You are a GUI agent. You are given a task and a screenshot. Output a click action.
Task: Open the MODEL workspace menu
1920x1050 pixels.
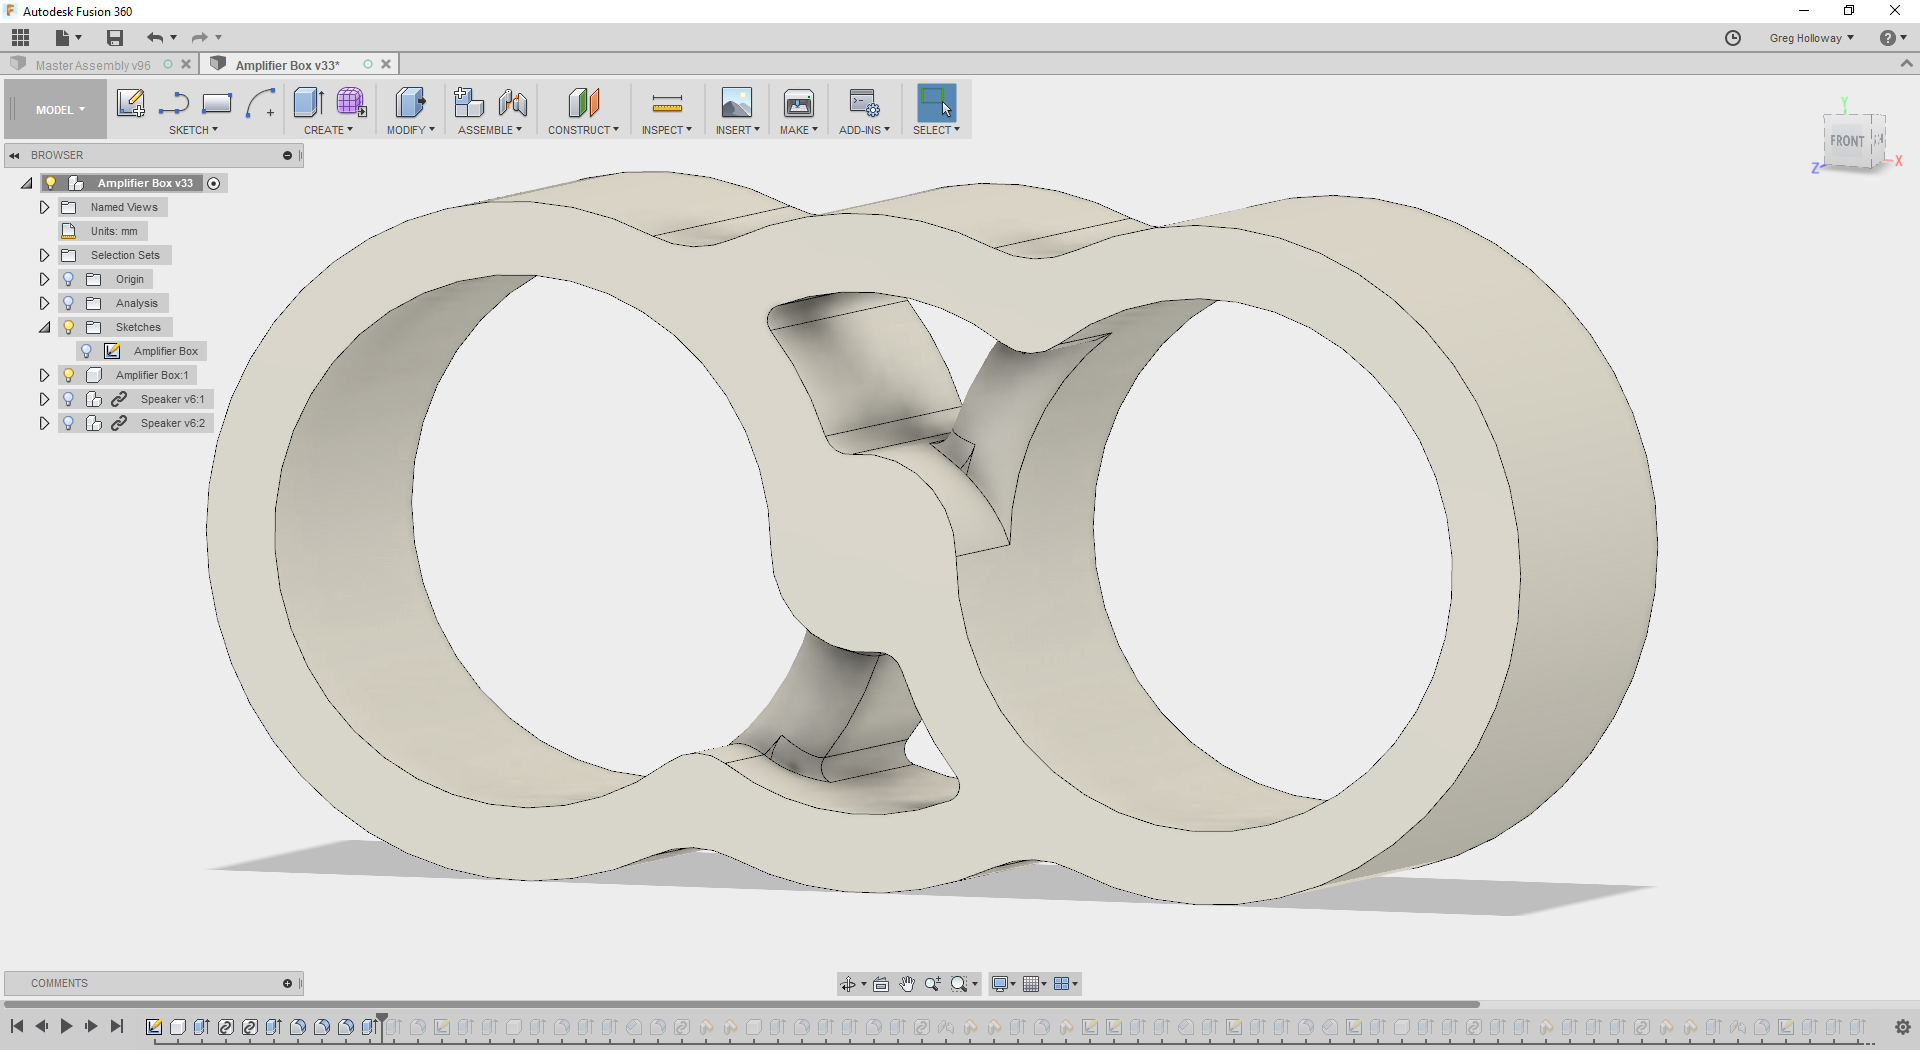point(55,109)
